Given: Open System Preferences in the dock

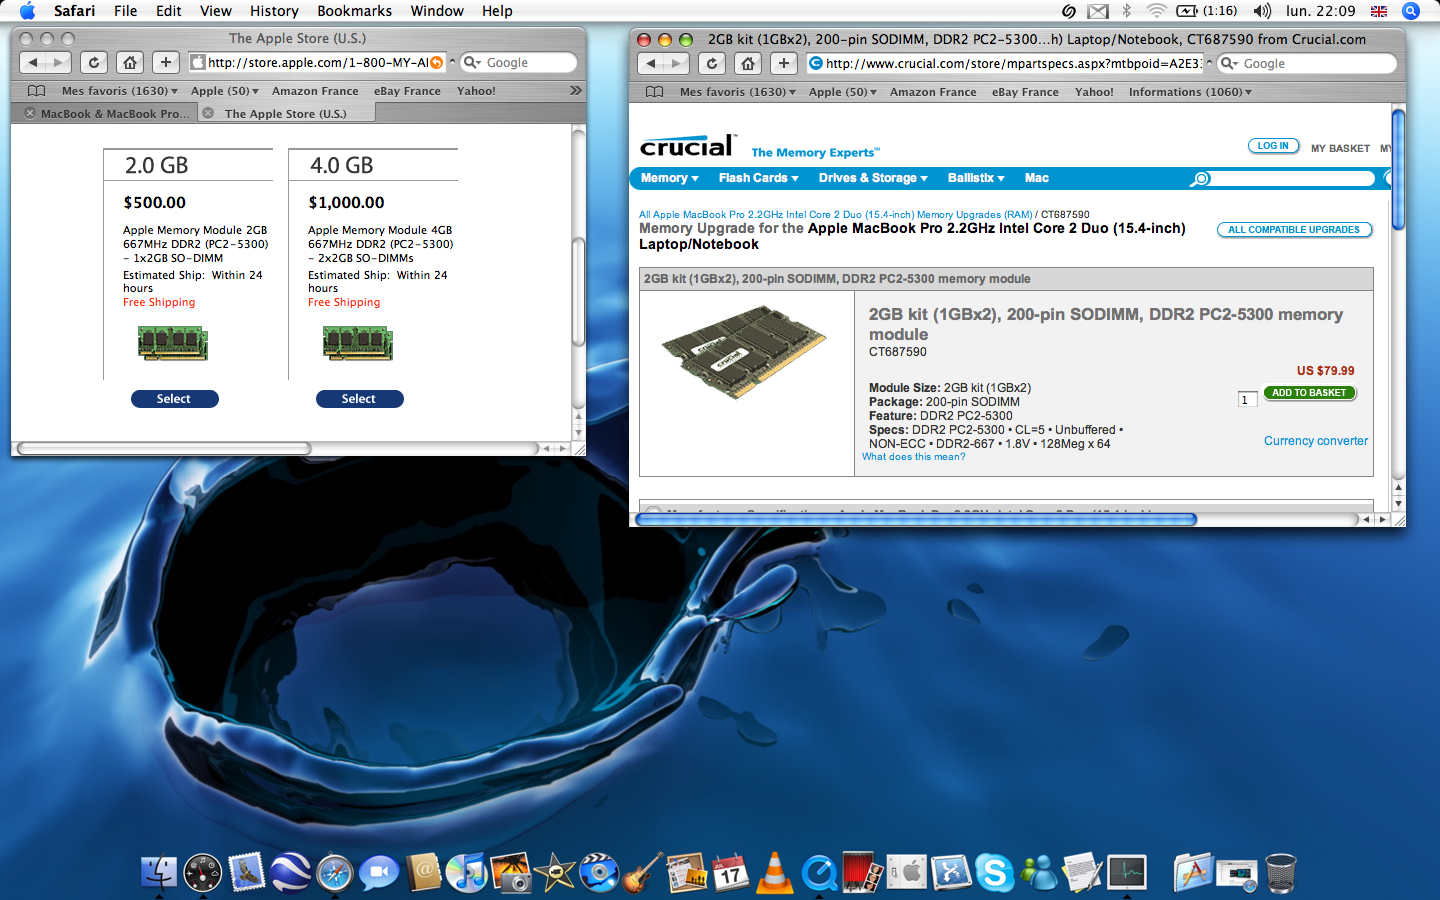Looking at the screenshot, I should 907,872.
